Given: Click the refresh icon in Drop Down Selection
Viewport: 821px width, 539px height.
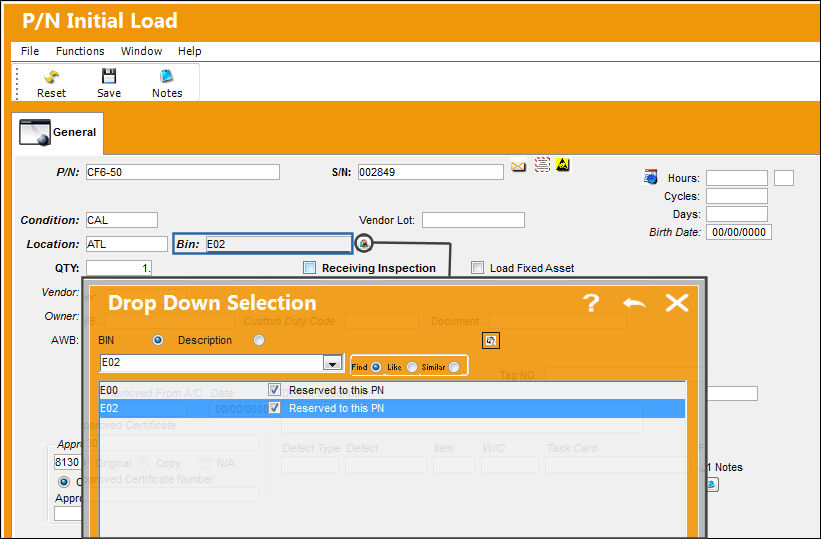Looking at the screenshot, I should (491, 340).
